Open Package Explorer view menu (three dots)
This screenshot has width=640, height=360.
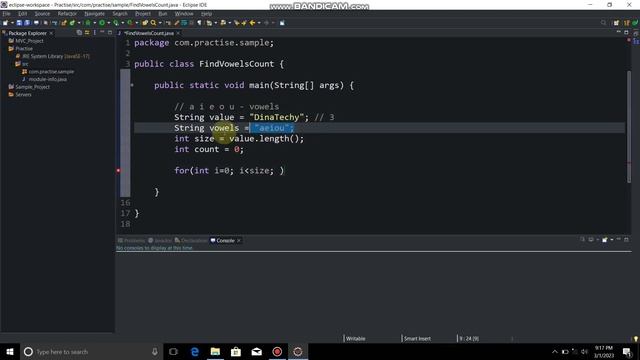point(95,33)
